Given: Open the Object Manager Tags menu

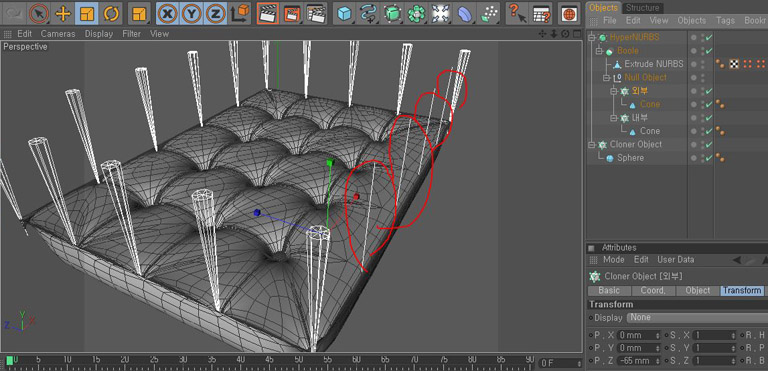Looking at the screenshot, I should (725, 21).
